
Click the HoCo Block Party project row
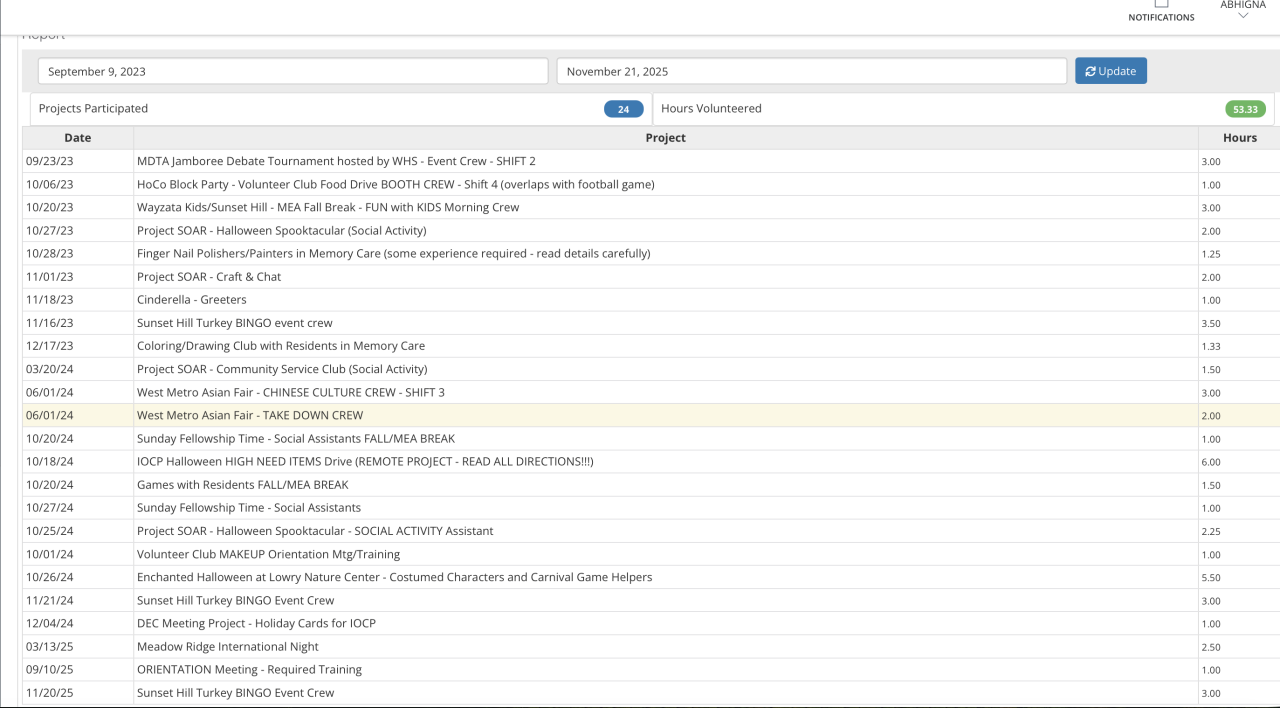click(x=395, y=184)
